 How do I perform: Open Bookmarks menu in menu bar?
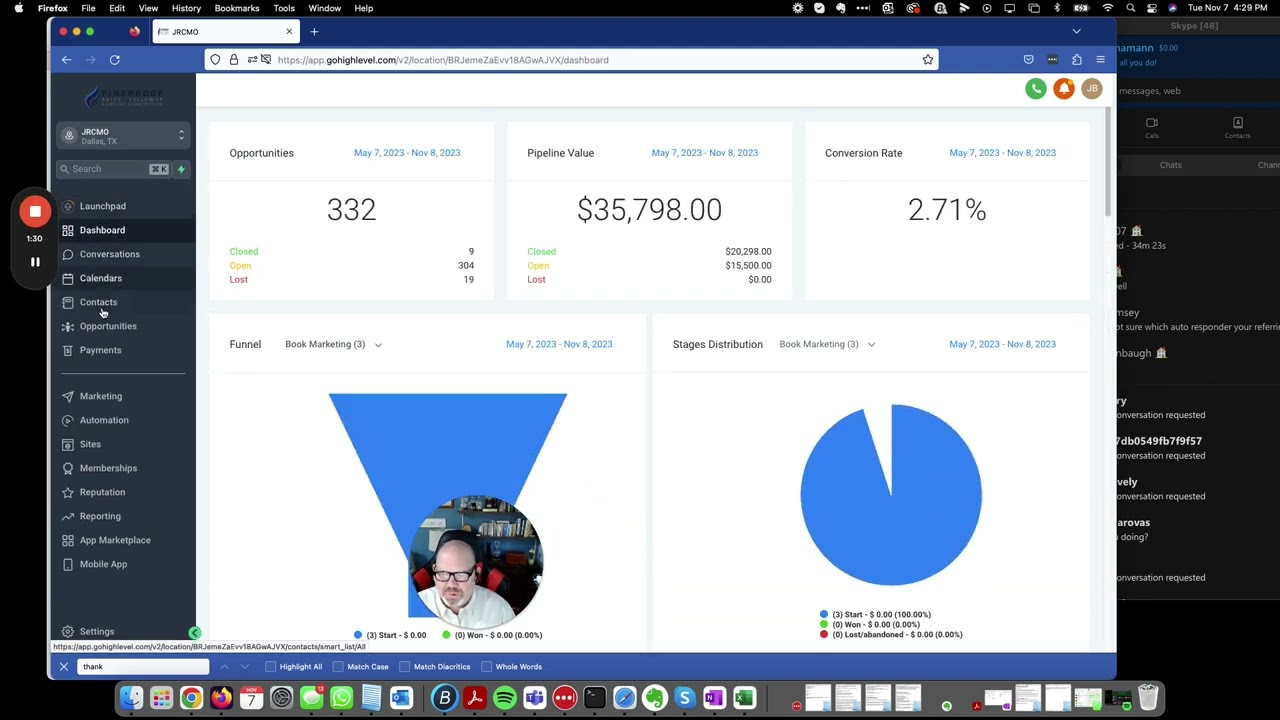(237, 8)
